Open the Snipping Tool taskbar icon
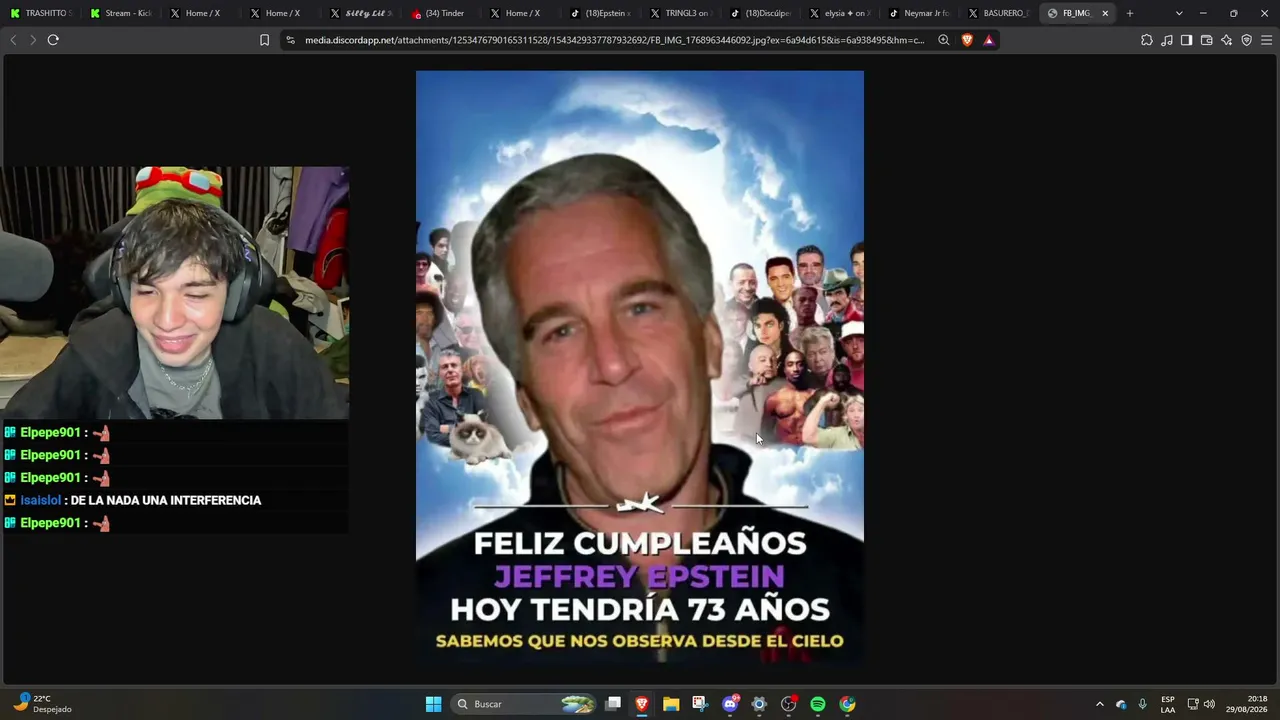The height and width of the screenshot is (720, 1280). (700, 704)
